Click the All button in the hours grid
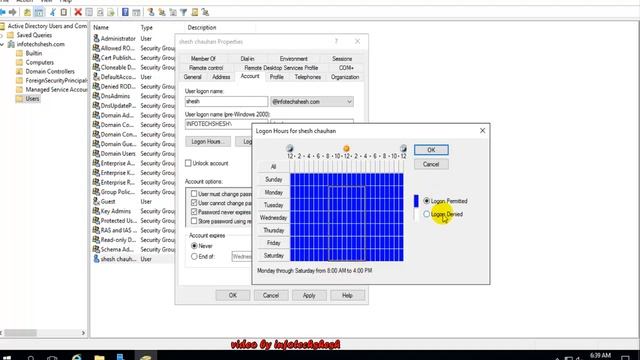Viewport: 640px width, 360px height. click(273, 167)
